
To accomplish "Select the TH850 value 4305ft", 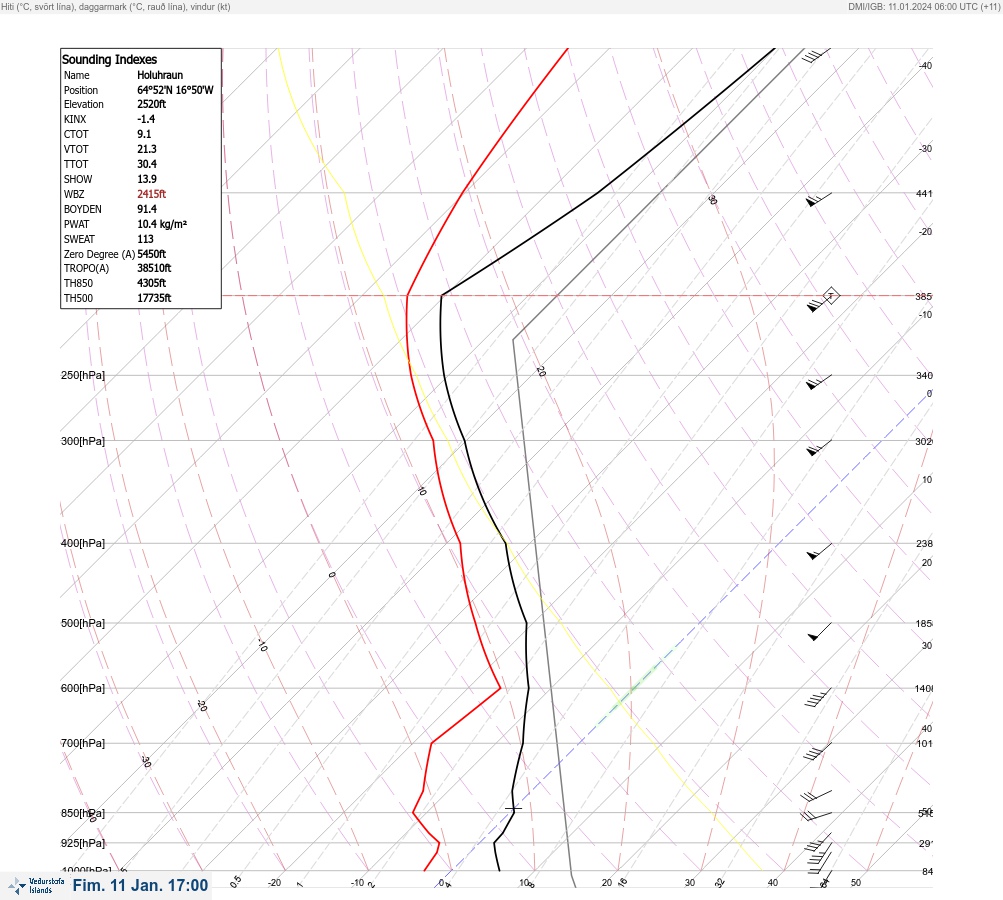I will (152, 283).
